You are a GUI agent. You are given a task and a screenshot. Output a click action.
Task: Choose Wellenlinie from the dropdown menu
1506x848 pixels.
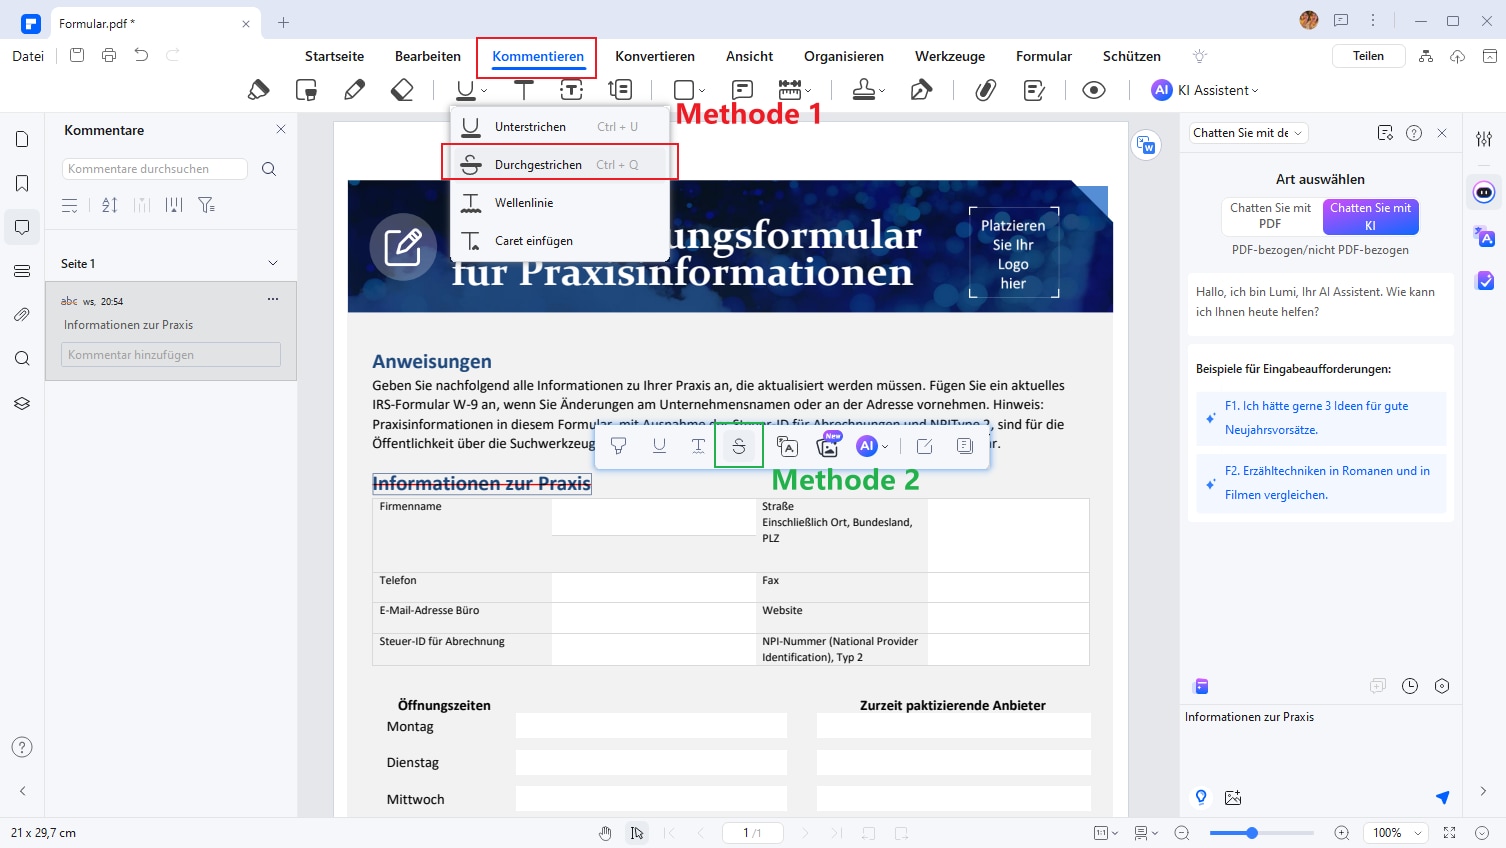560,203
